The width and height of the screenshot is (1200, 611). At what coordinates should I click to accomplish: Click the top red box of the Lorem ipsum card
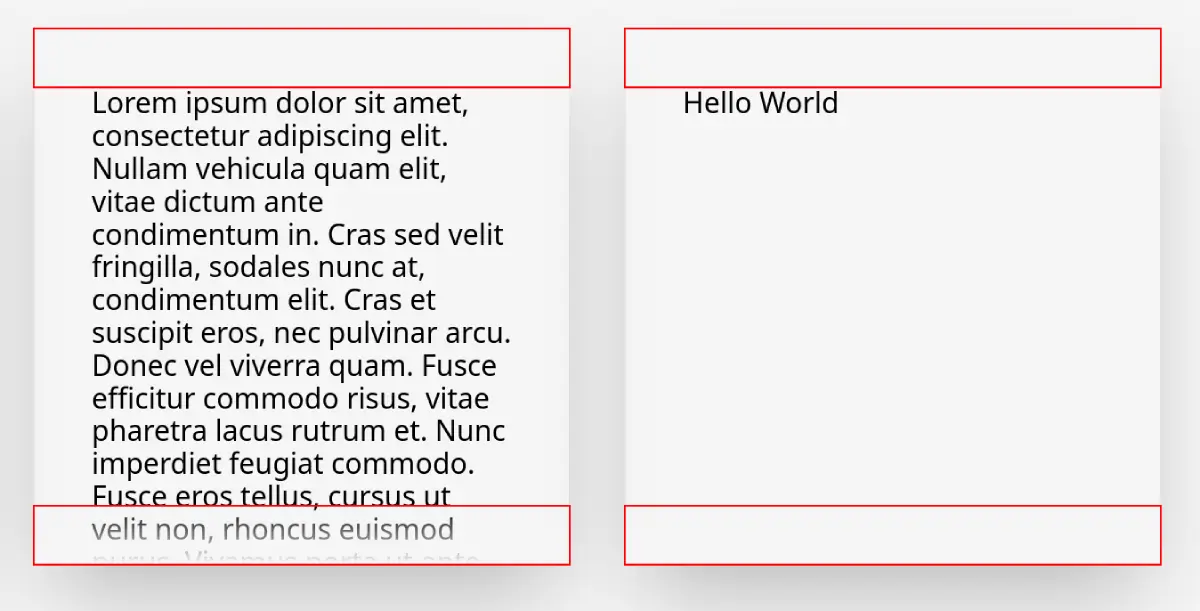click(x=301, y=58)
